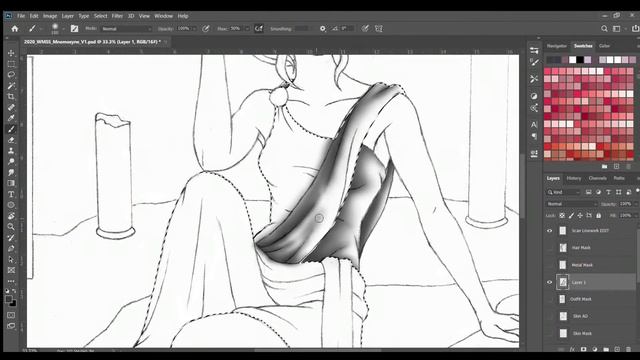Image resolution: width=640 pixels, height=360 pixels.
Task: Select the Move tool
Action: coord(11,53)
